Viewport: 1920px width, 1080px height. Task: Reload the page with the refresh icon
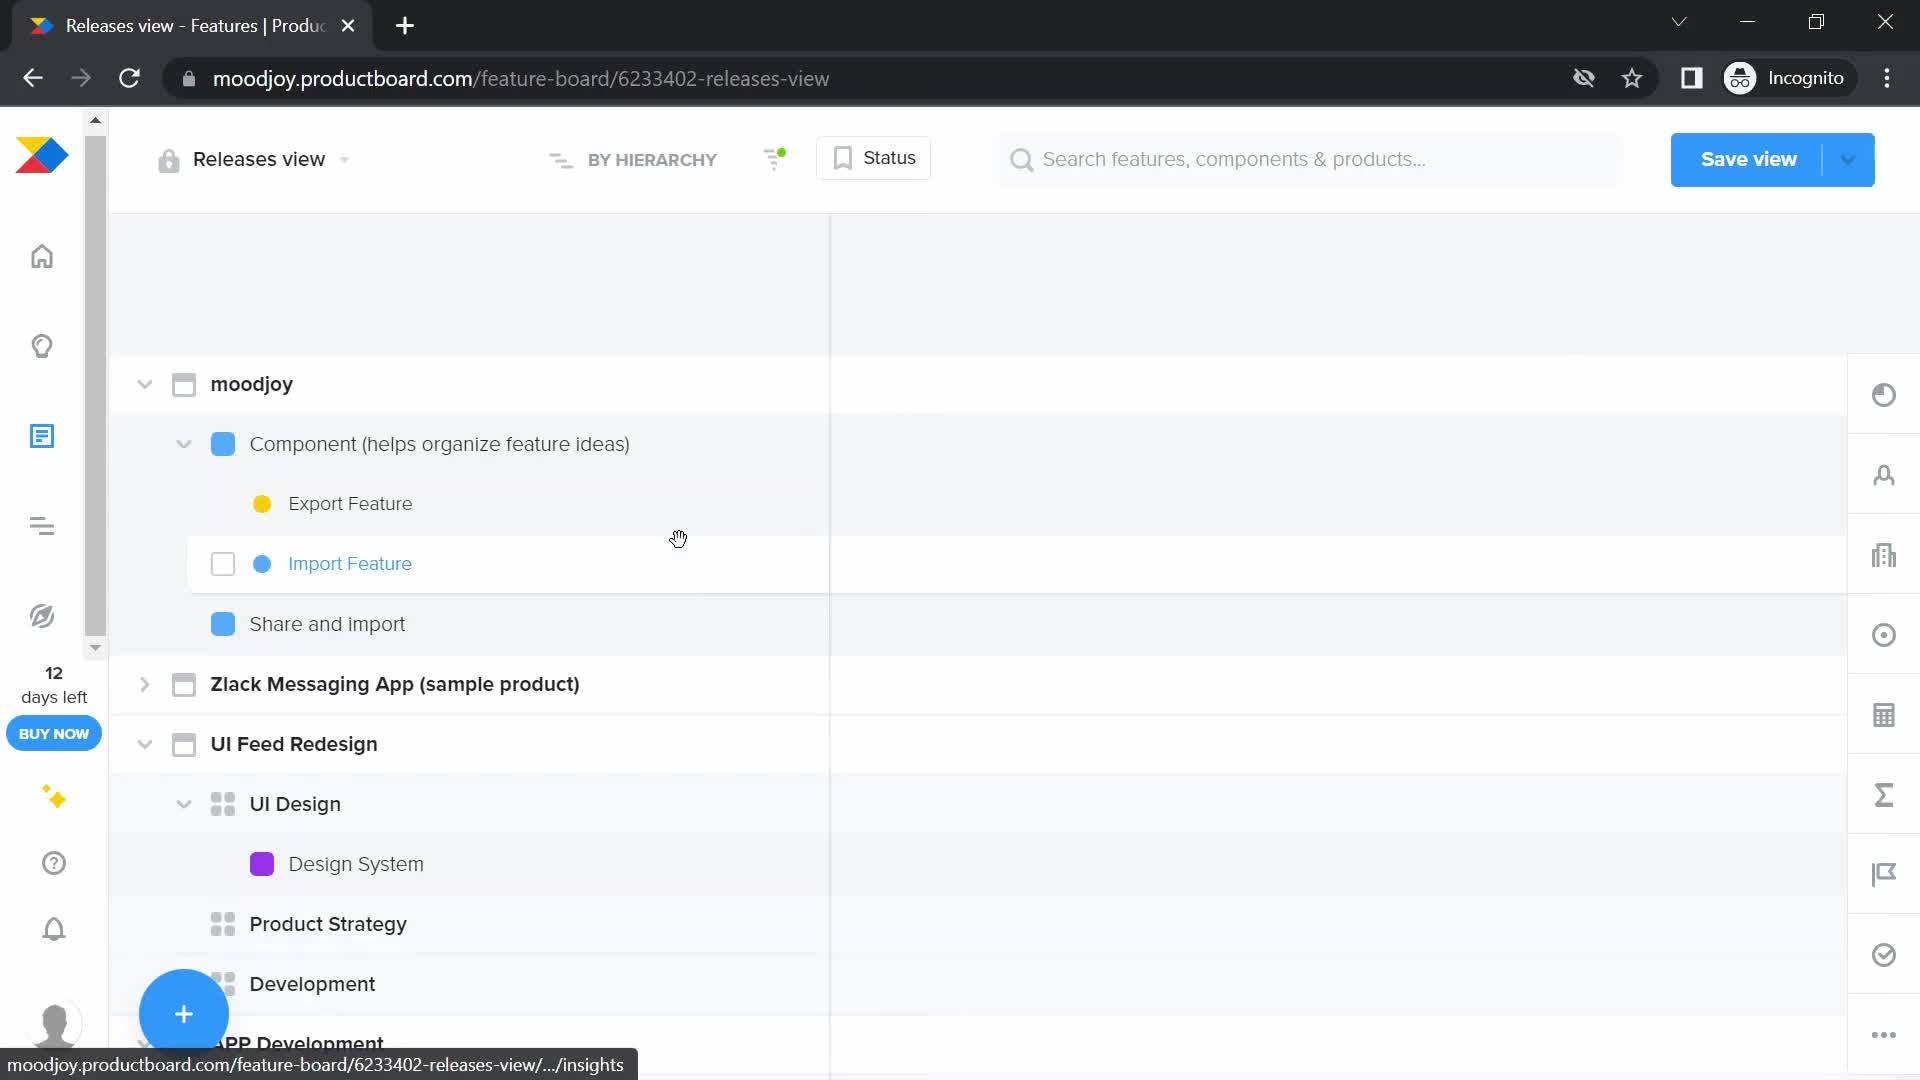(130, 78)
